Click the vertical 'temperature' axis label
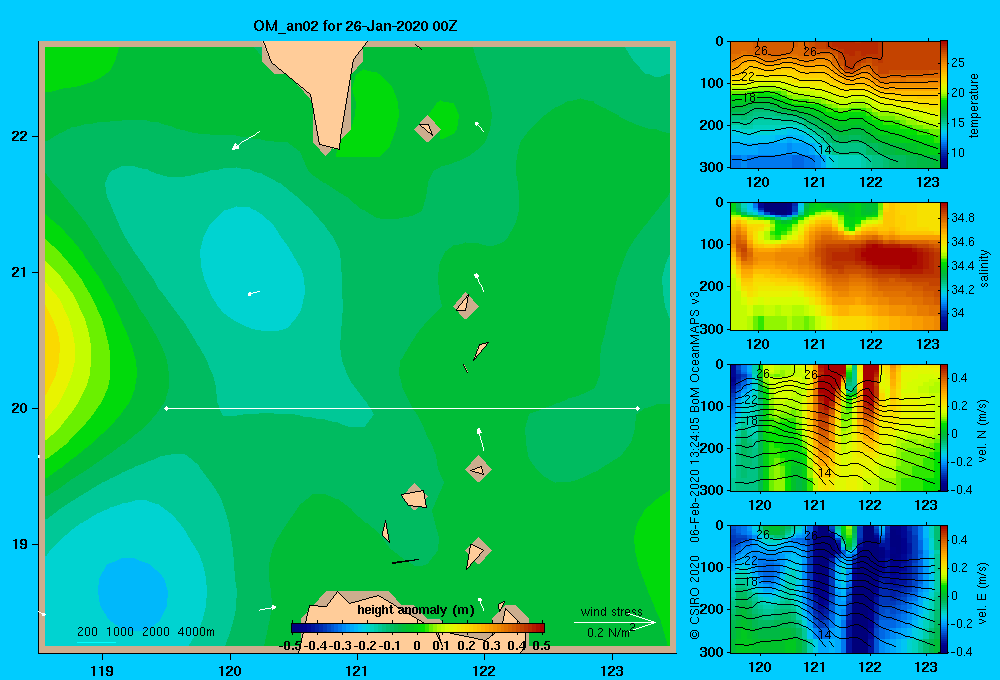Screen dimensions: 1000x680 (x=974, y=105)
